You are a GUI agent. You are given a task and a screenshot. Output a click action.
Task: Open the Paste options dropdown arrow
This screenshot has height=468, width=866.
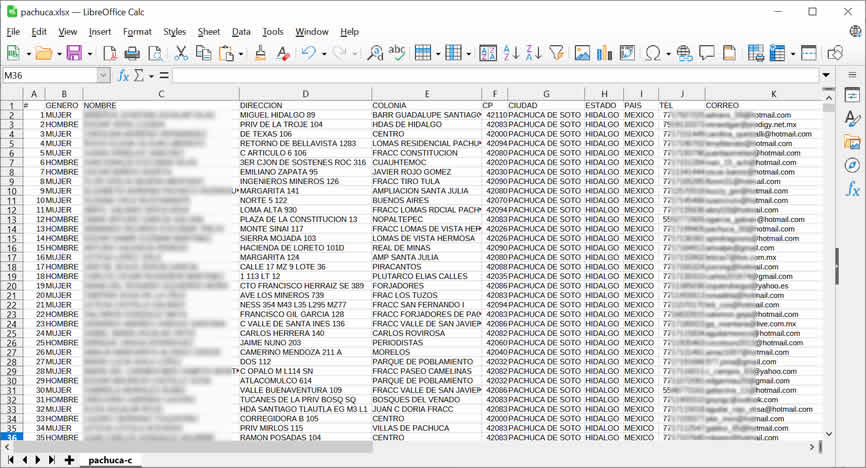pyautogui.click(x=241, y=54)
